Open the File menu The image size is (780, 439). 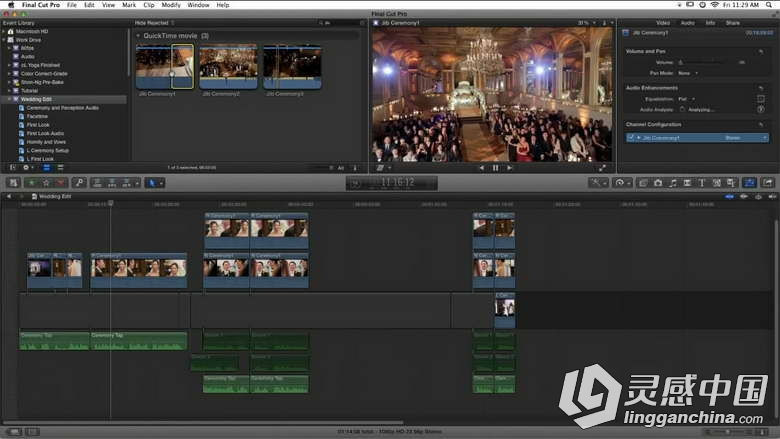[72, 5]
